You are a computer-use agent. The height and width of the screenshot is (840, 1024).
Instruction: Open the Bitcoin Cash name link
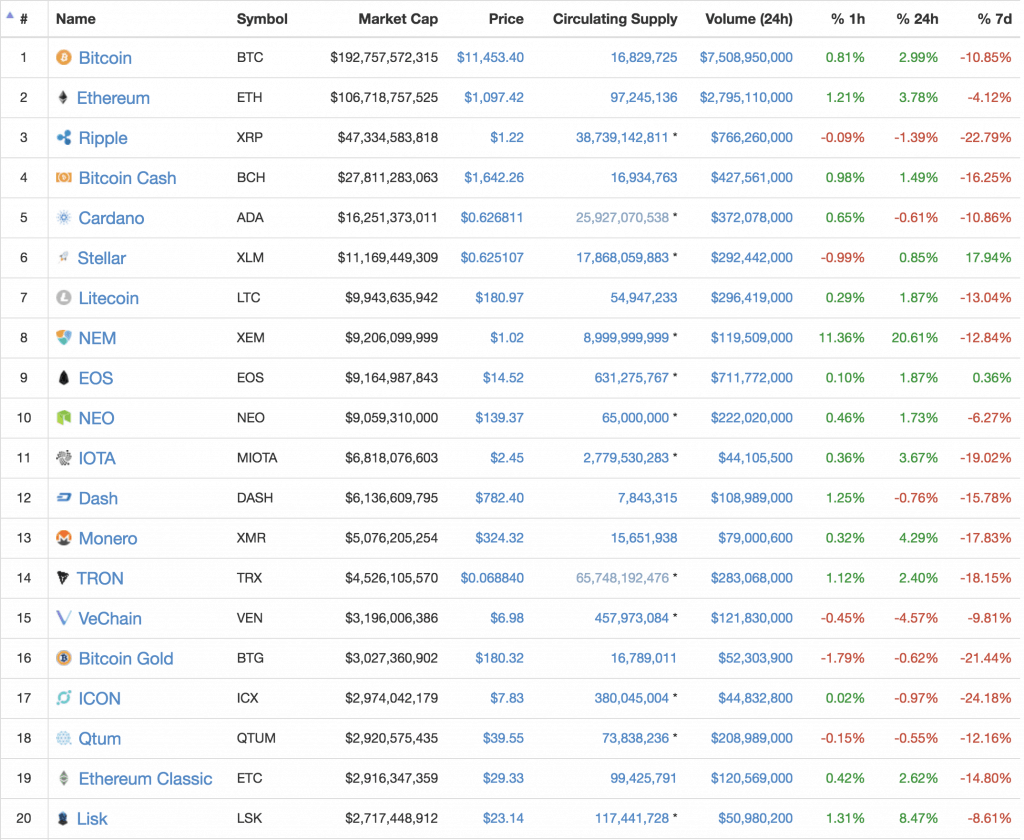pos(127,178)
